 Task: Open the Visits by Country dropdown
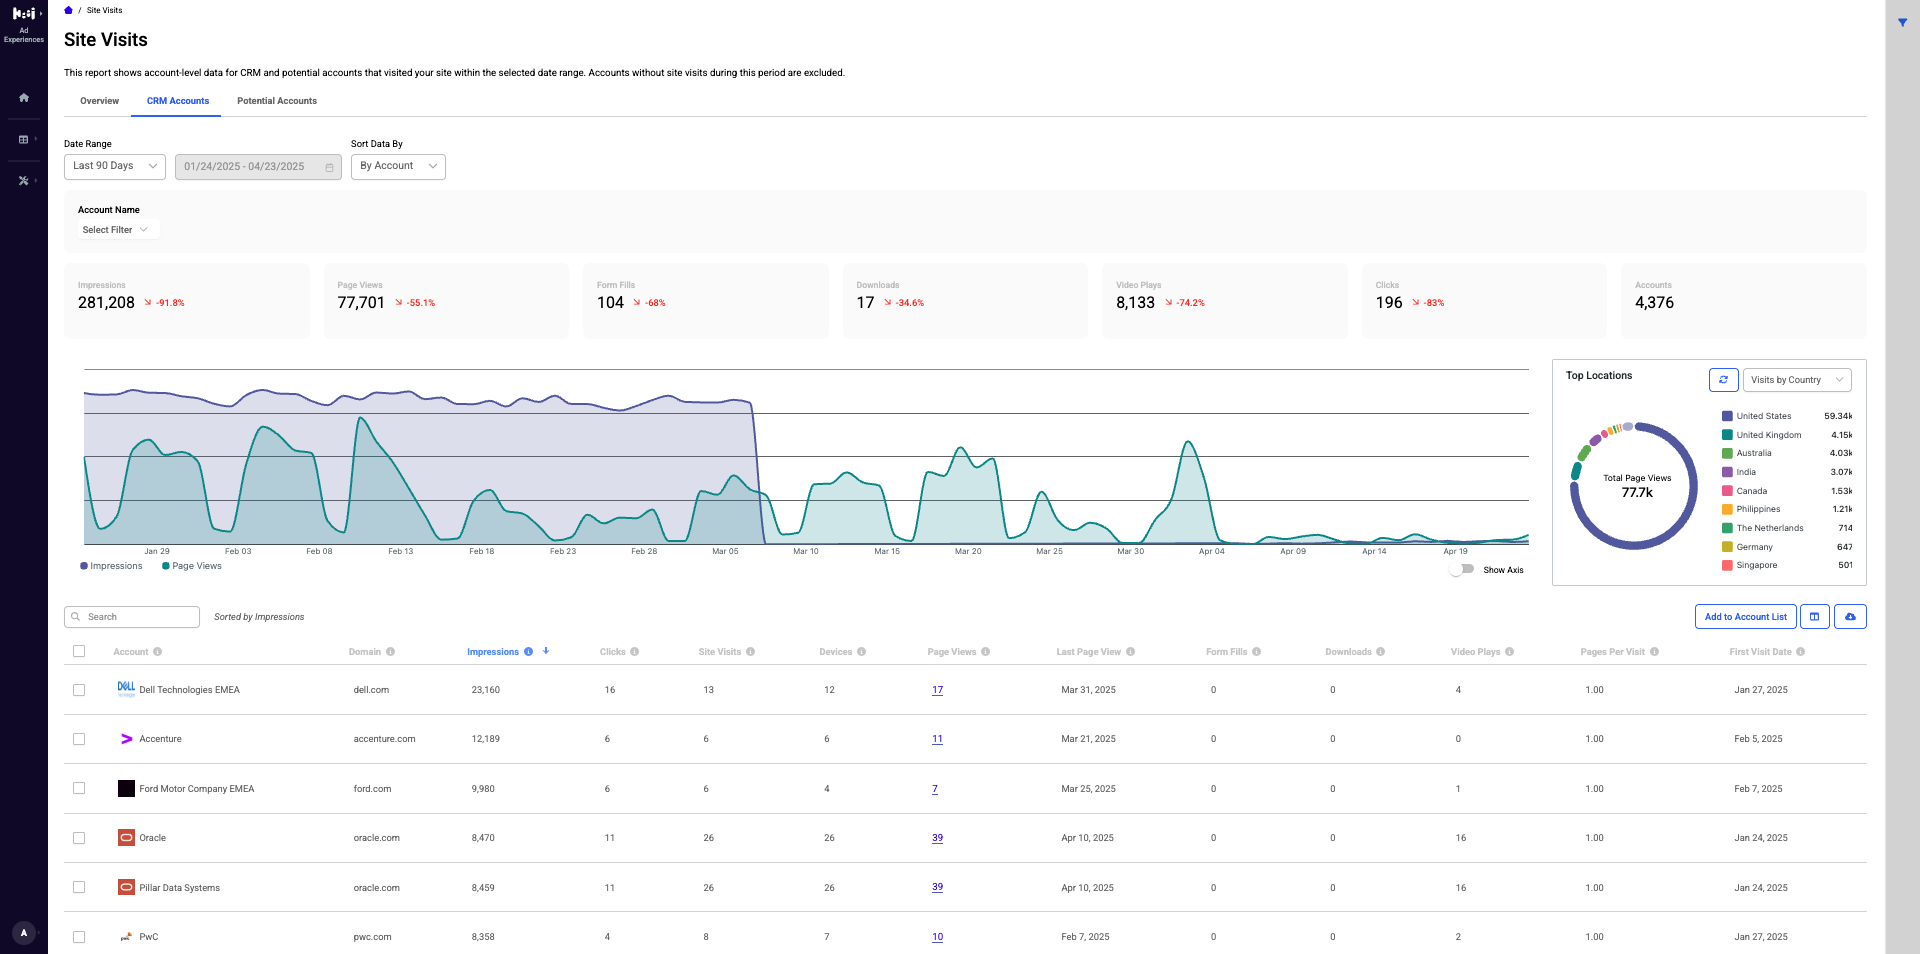pos(1797,380)
